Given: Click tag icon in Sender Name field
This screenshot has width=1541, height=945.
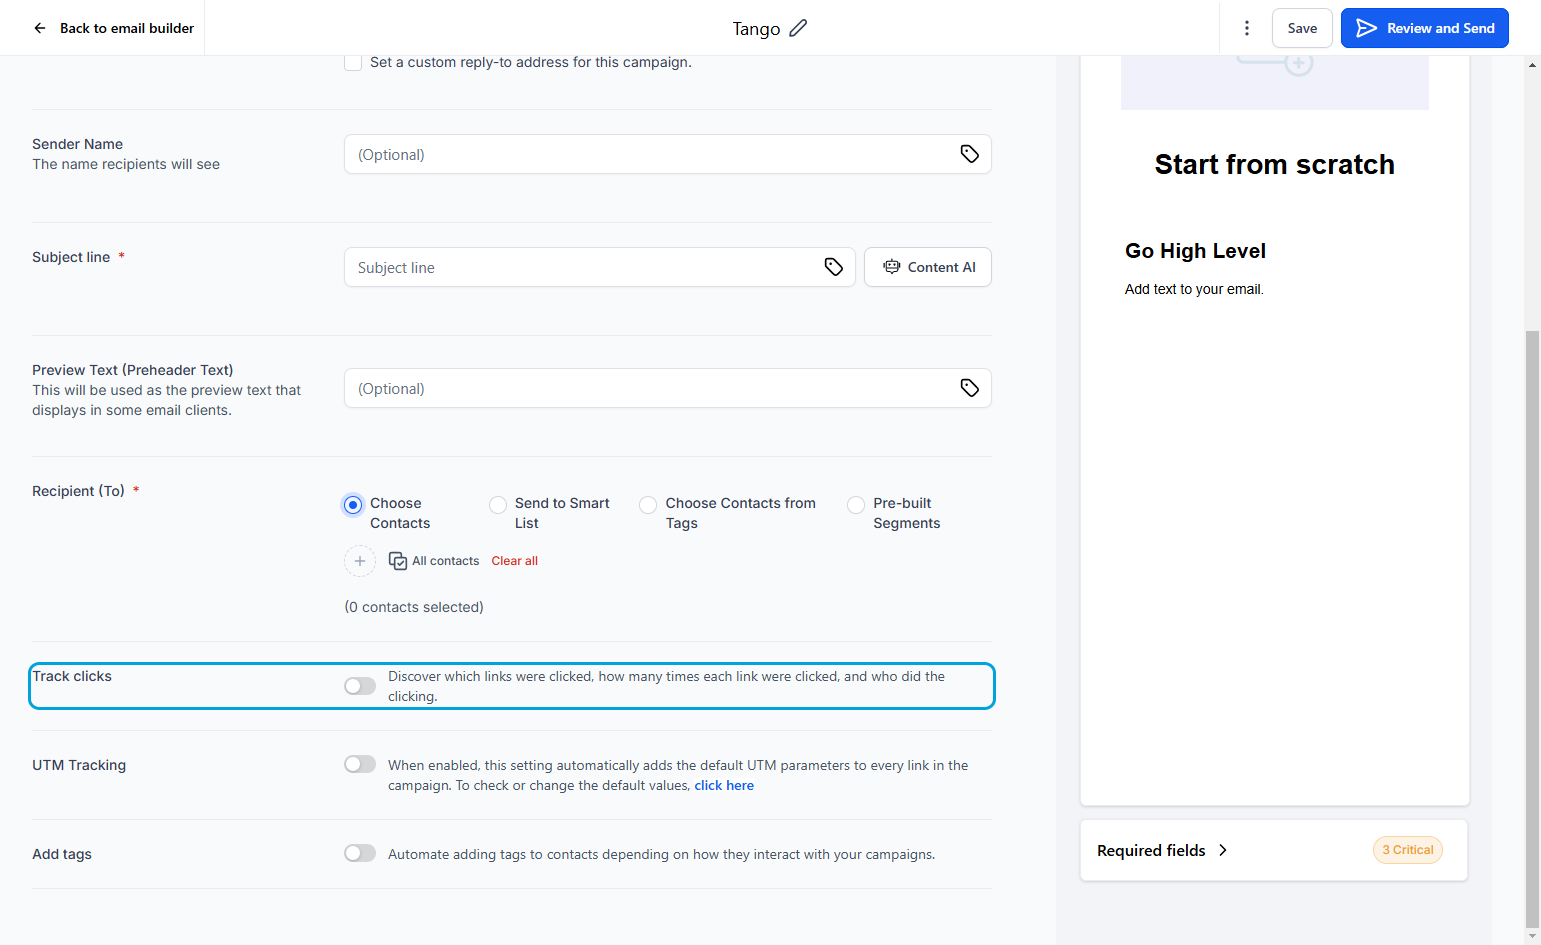Looking at the screenshot, I should [969, 154].
